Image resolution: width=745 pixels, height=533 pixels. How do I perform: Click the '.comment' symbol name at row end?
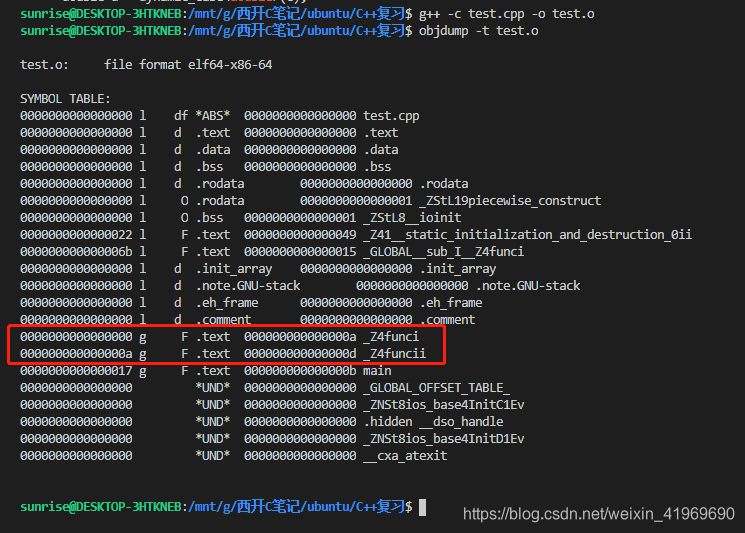tap(447, 320)
